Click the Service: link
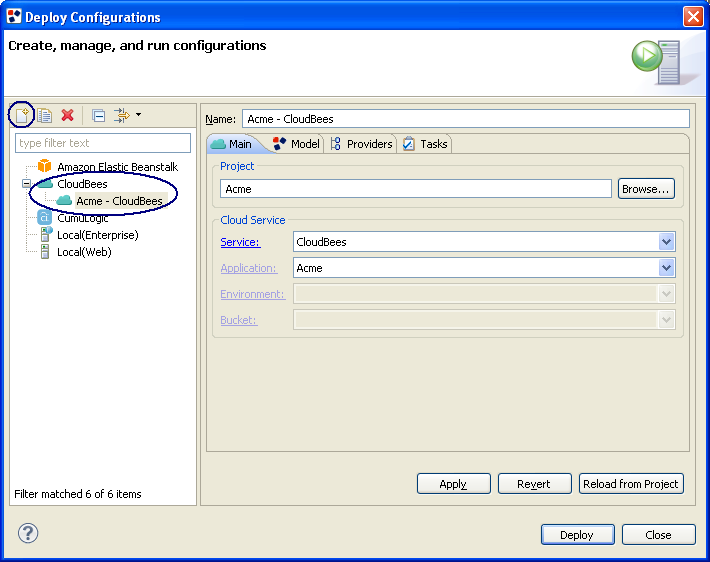 coord(240,242)
